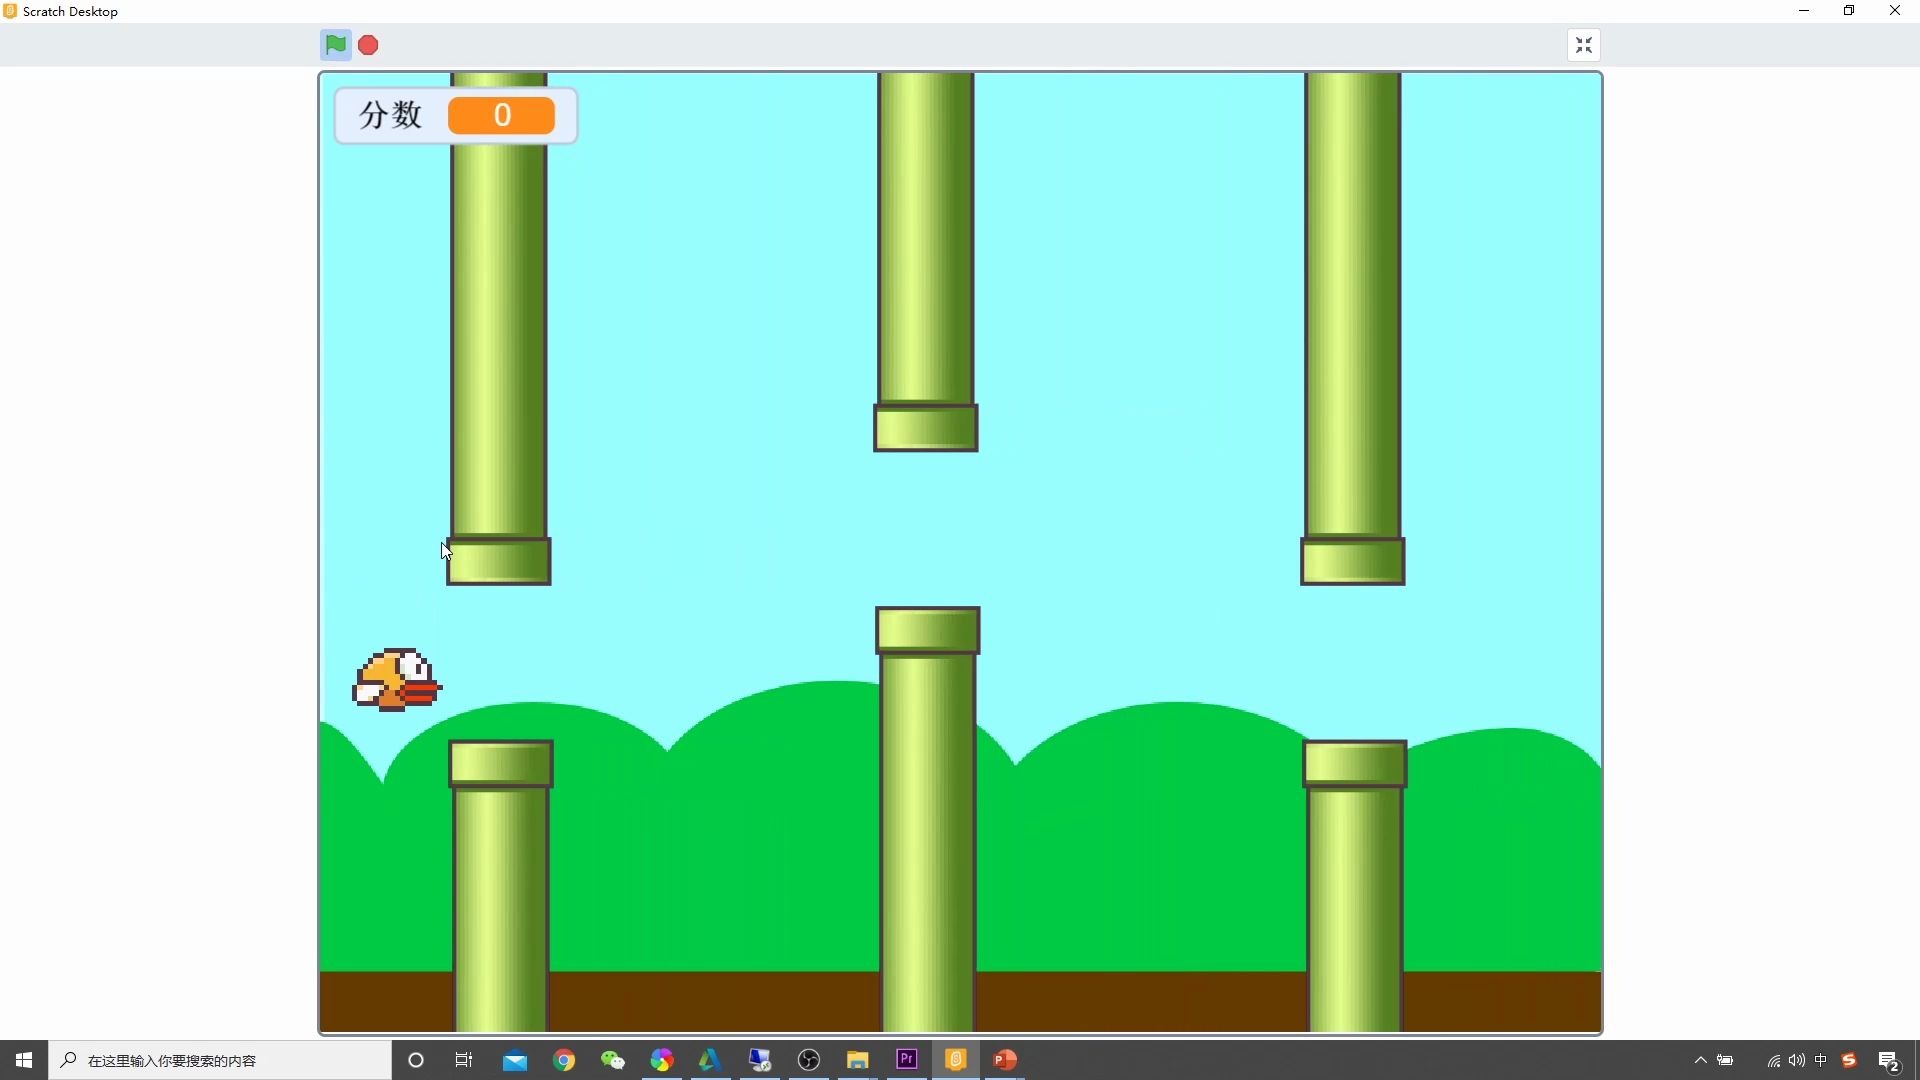Viewport: 1920px width, 1080px height.
Task: Toggle the 中 input language indicator
Action: [x=1821, y=1060]
